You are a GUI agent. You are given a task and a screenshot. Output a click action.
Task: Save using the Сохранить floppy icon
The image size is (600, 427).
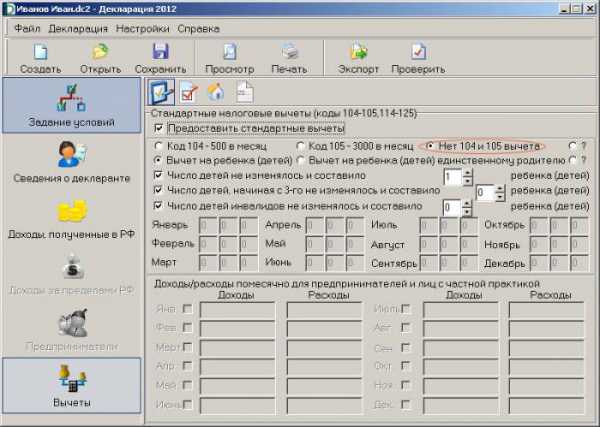pos(160,52)
